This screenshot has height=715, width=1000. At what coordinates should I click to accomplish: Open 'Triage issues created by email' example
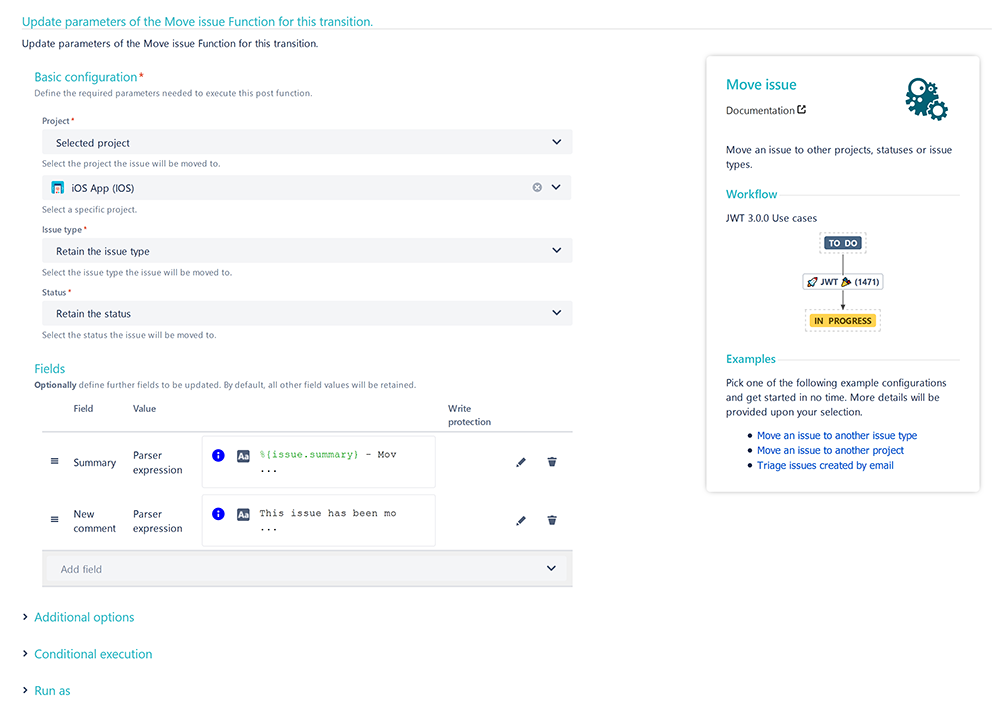pyautogui.click(x=825, y=465)
